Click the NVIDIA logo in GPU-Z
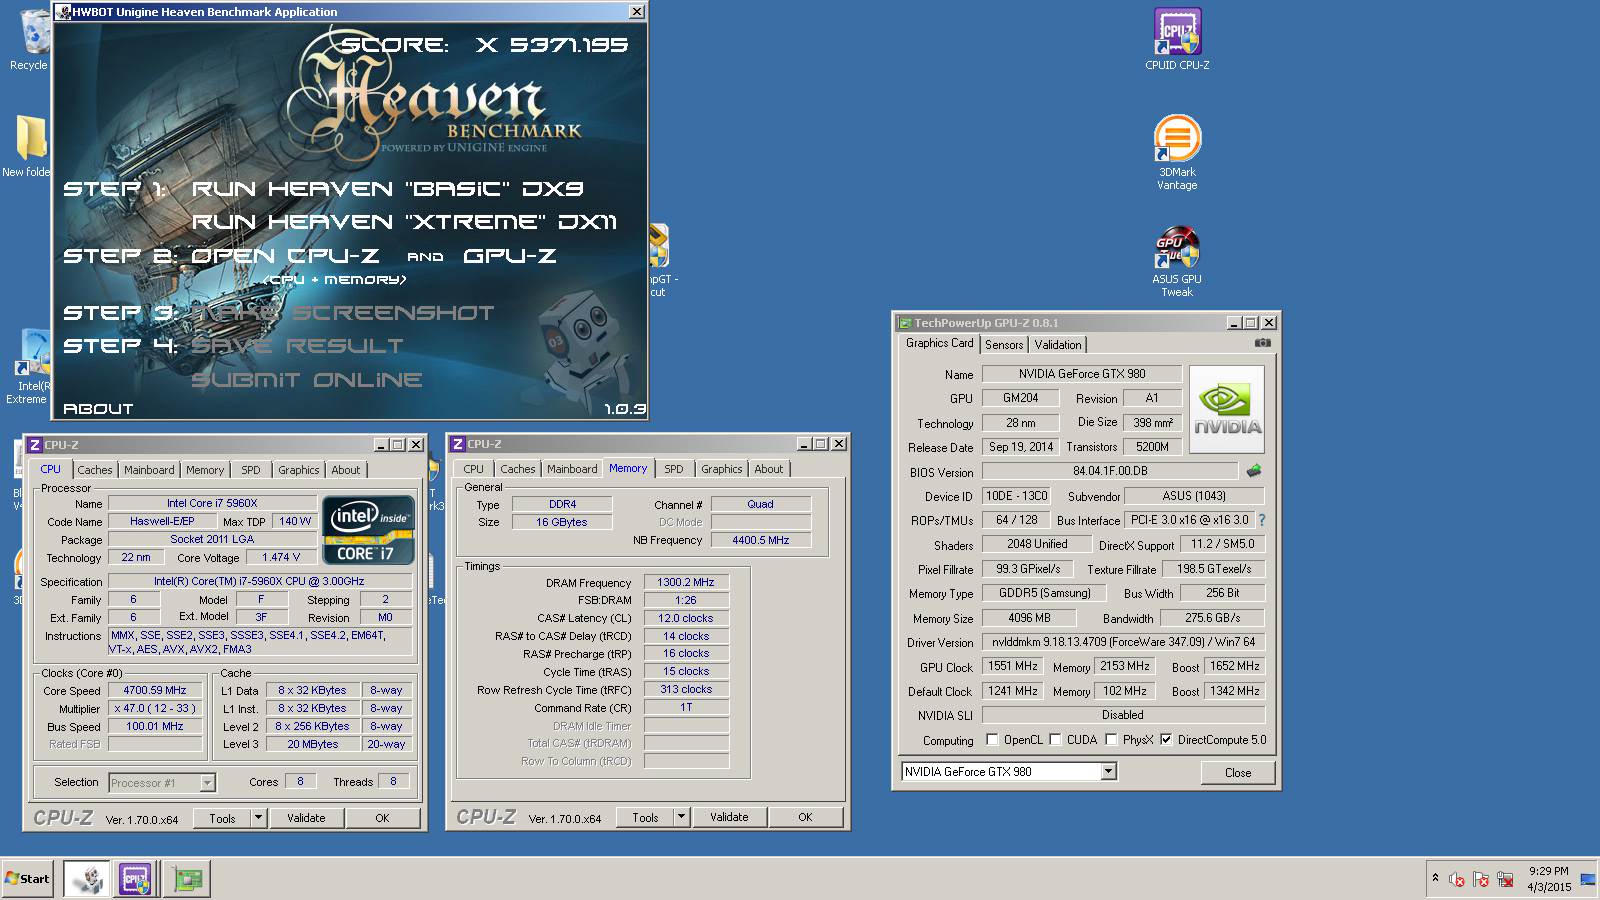Image resolution: width=1600 pixels, height=900 pixels. (x=1227, y=409)
